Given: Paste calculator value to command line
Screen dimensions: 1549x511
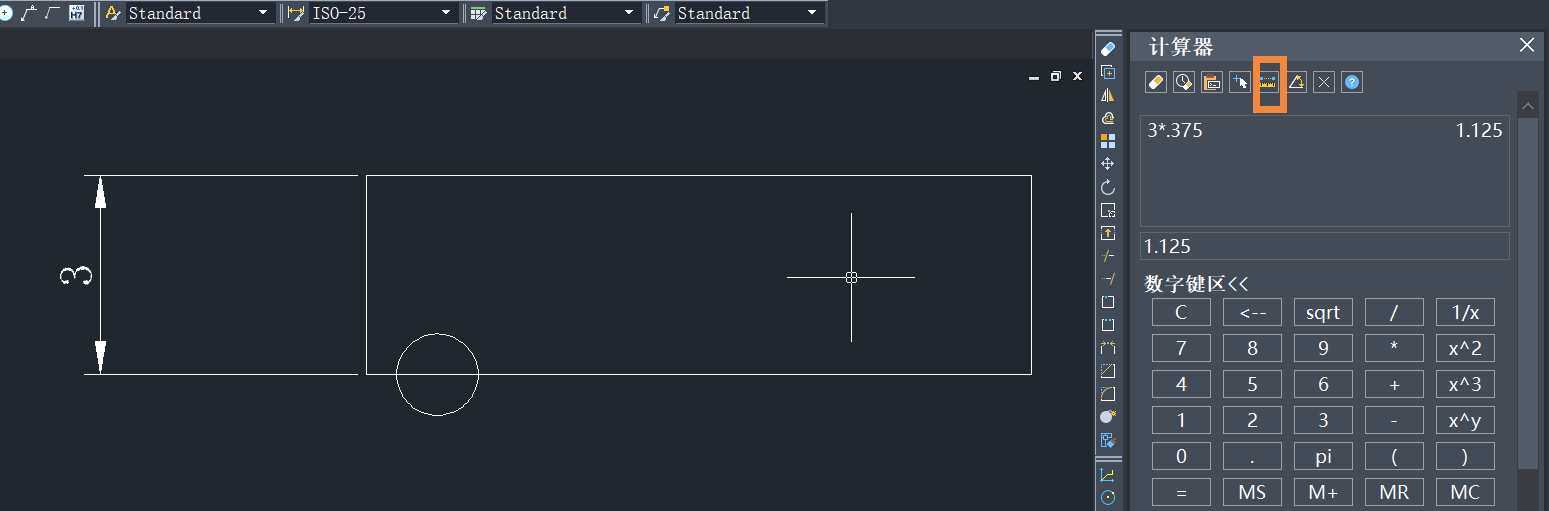Looking at the screenshot, I should [1211, 83].
